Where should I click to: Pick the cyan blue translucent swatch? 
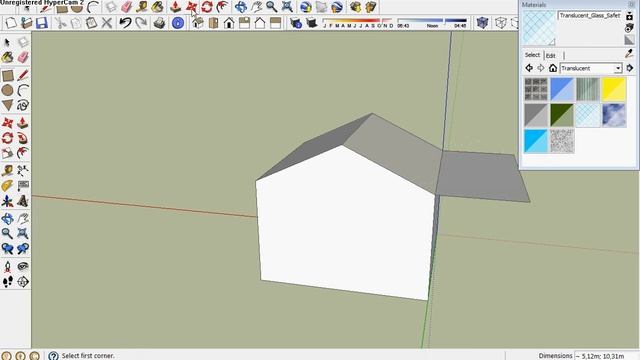(536, 141)
